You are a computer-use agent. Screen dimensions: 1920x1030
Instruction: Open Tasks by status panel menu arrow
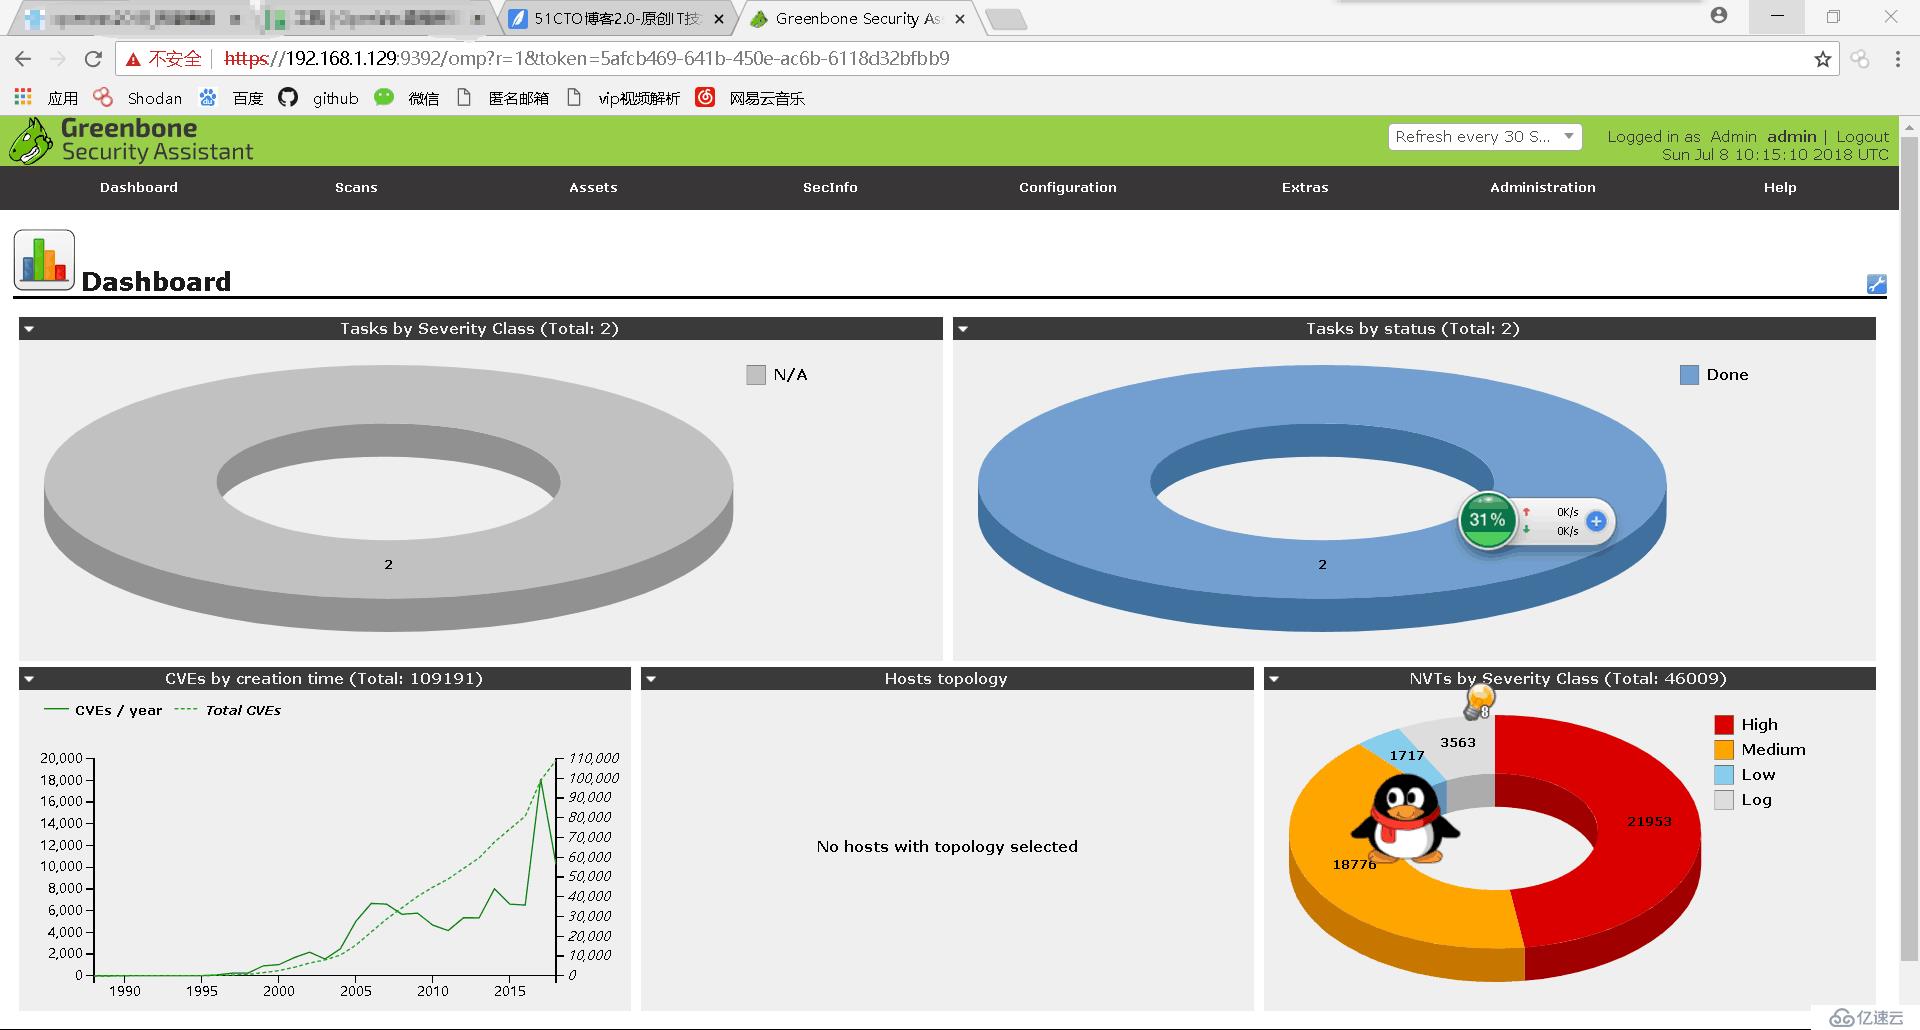[962, 329]
